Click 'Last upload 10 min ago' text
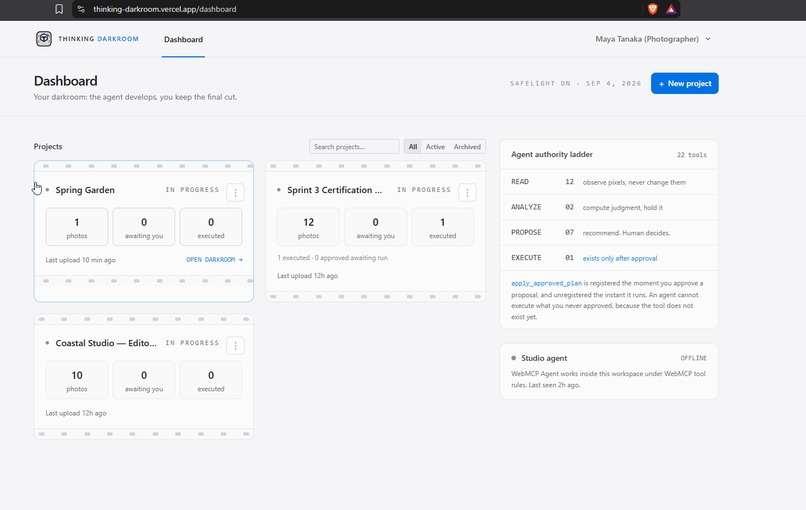806x510 pixels. 80,260
